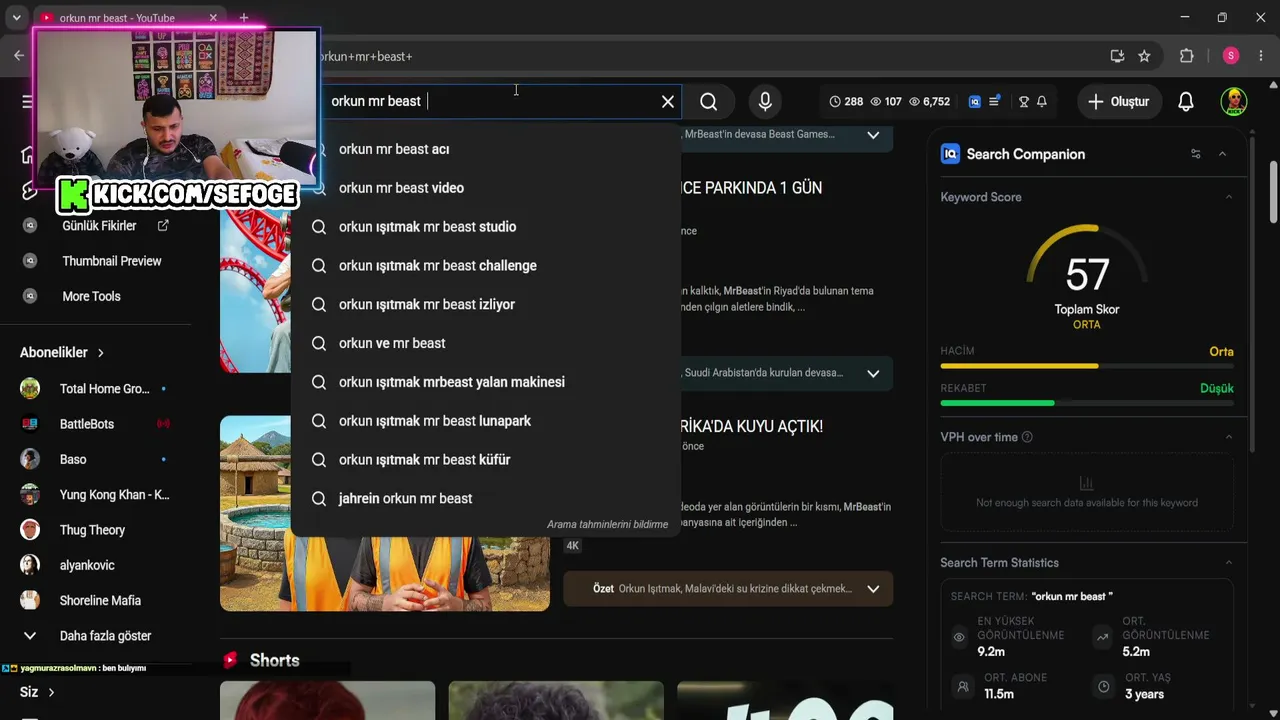1280x720 pixels.
Task: Click inside the YouTube search input field
Action: pos(490,101)
